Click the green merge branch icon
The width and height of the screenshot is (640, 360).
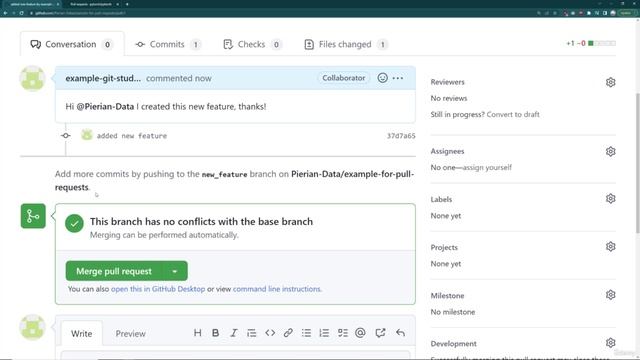coord(33,216)
